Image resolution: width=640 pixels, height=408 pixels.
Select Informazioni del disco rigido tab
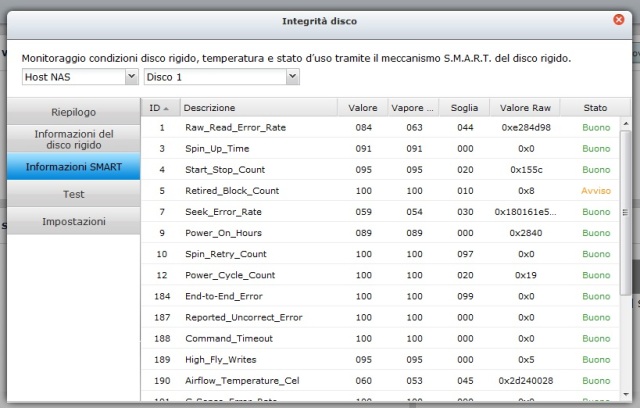point(73,139)
